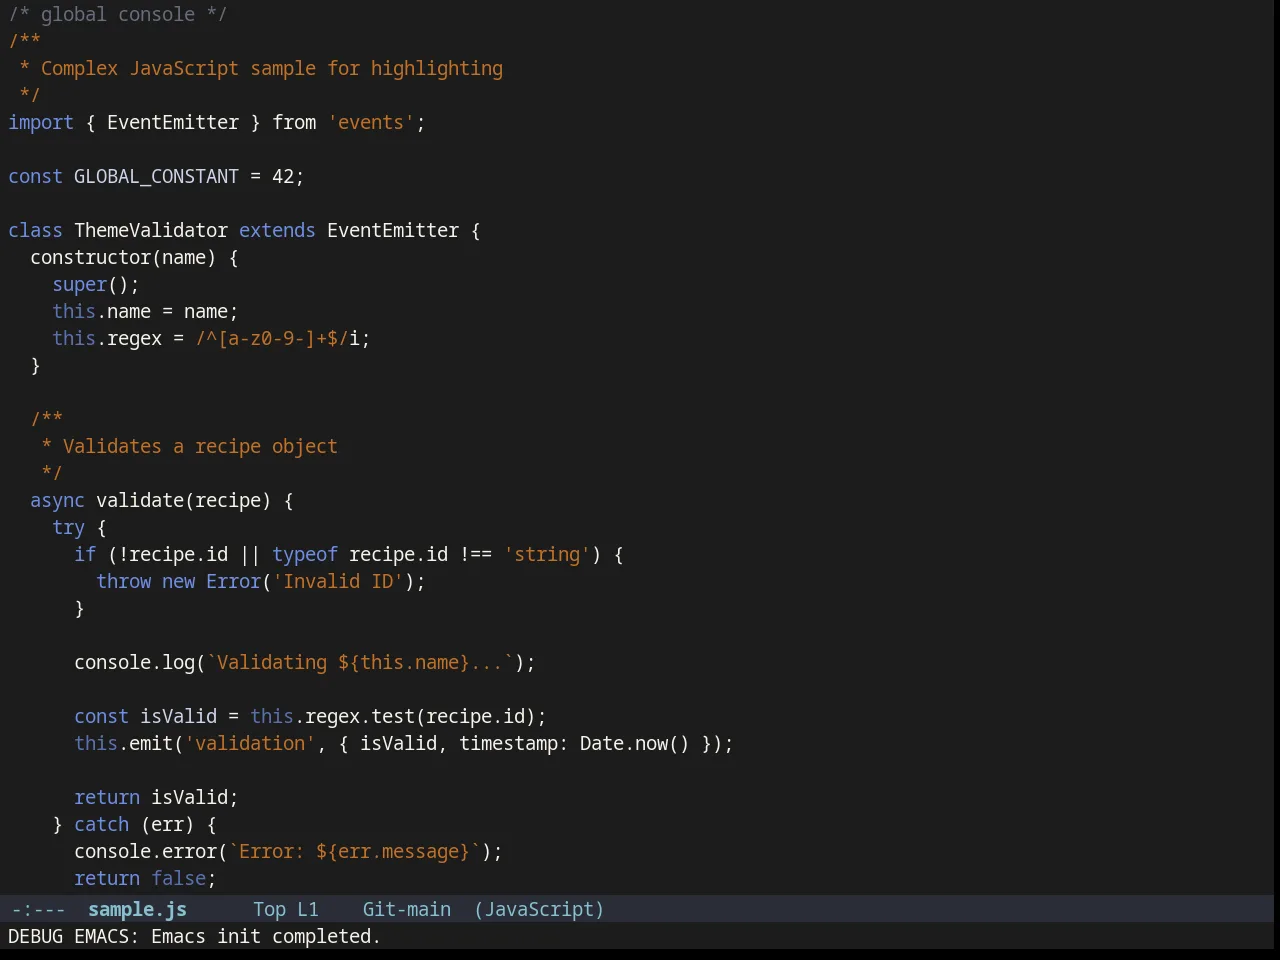This screenshot has height=960, width=1280.
Task: Click the 'typeof' operator
Action: pyautogui.click(x=305, y=554)
